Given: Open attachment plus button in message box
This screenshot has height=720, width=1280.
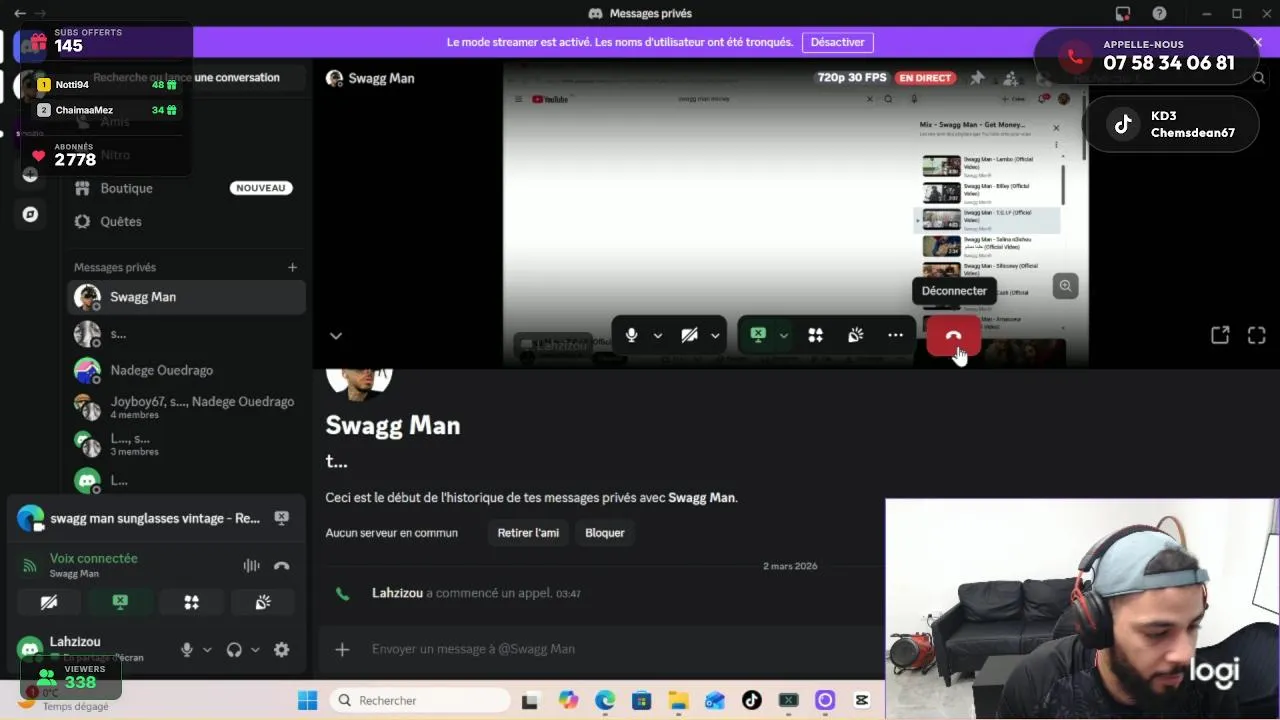Looking at the screenshot, I should tap(342, 649).
